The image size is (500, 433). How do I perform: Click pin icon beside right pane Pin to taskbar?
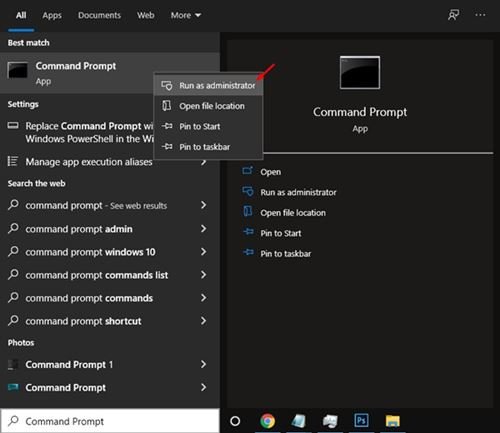click(x=248, y=252)
